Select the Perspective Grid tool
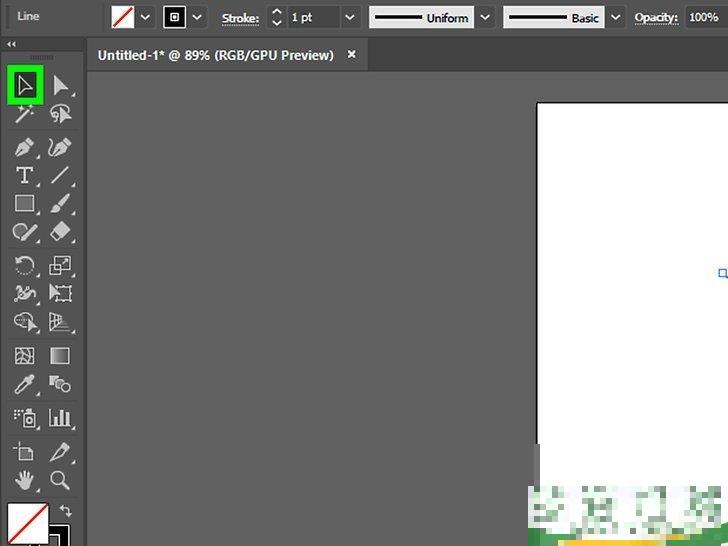 click(60, 322)
